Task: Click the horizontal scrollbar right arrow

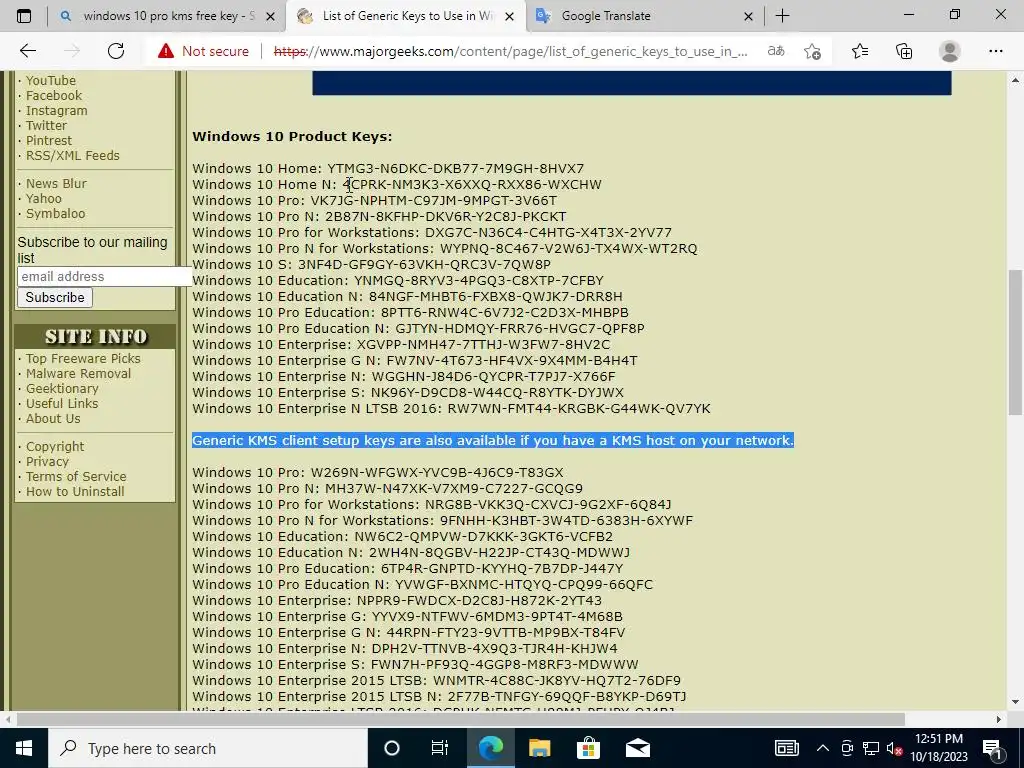Action: pos(999,719)
